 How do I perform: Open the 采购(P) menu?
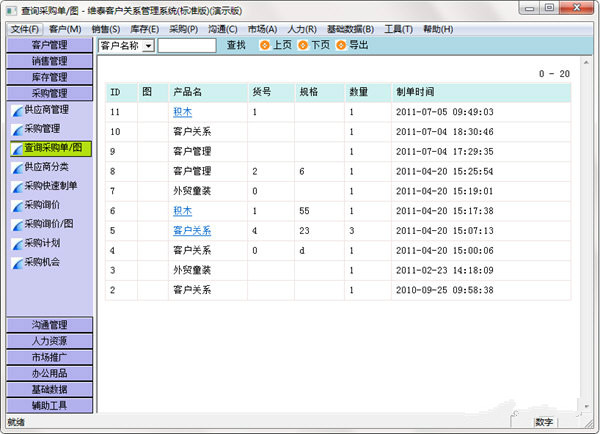(x=184, y=29)
